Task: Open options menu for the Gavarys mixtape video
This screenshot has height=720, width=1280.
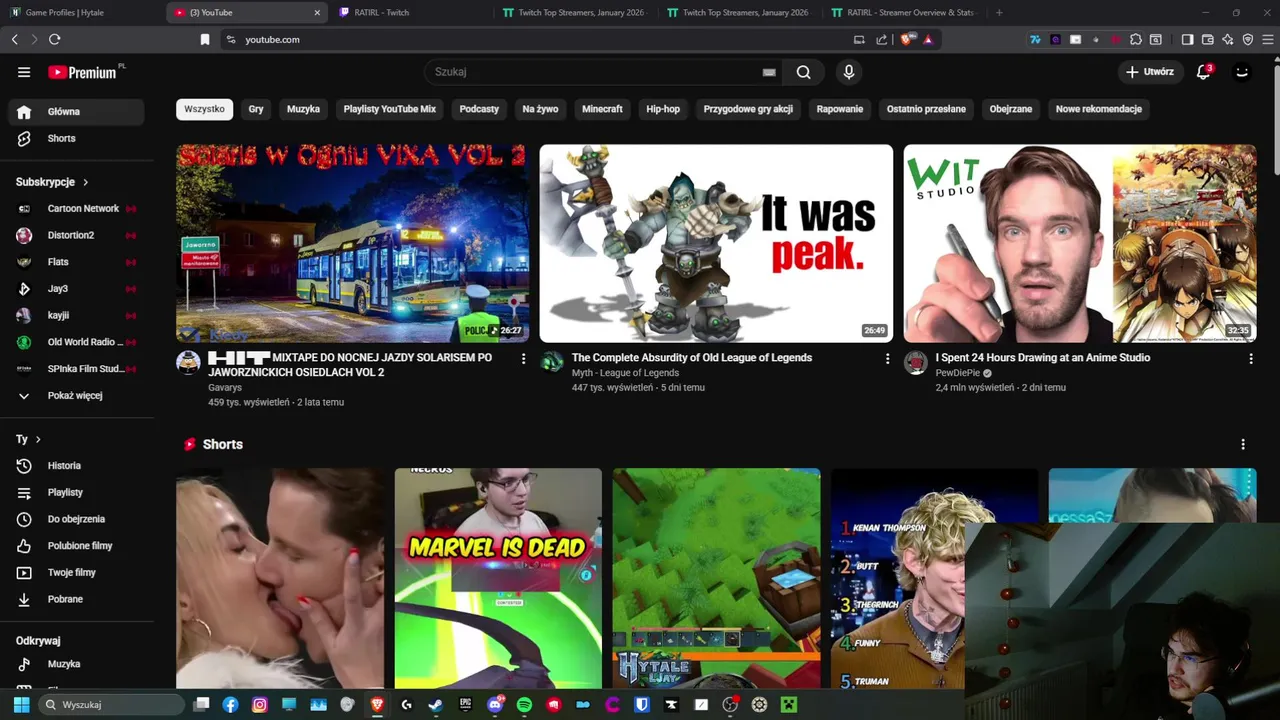Action: [523, 359]
